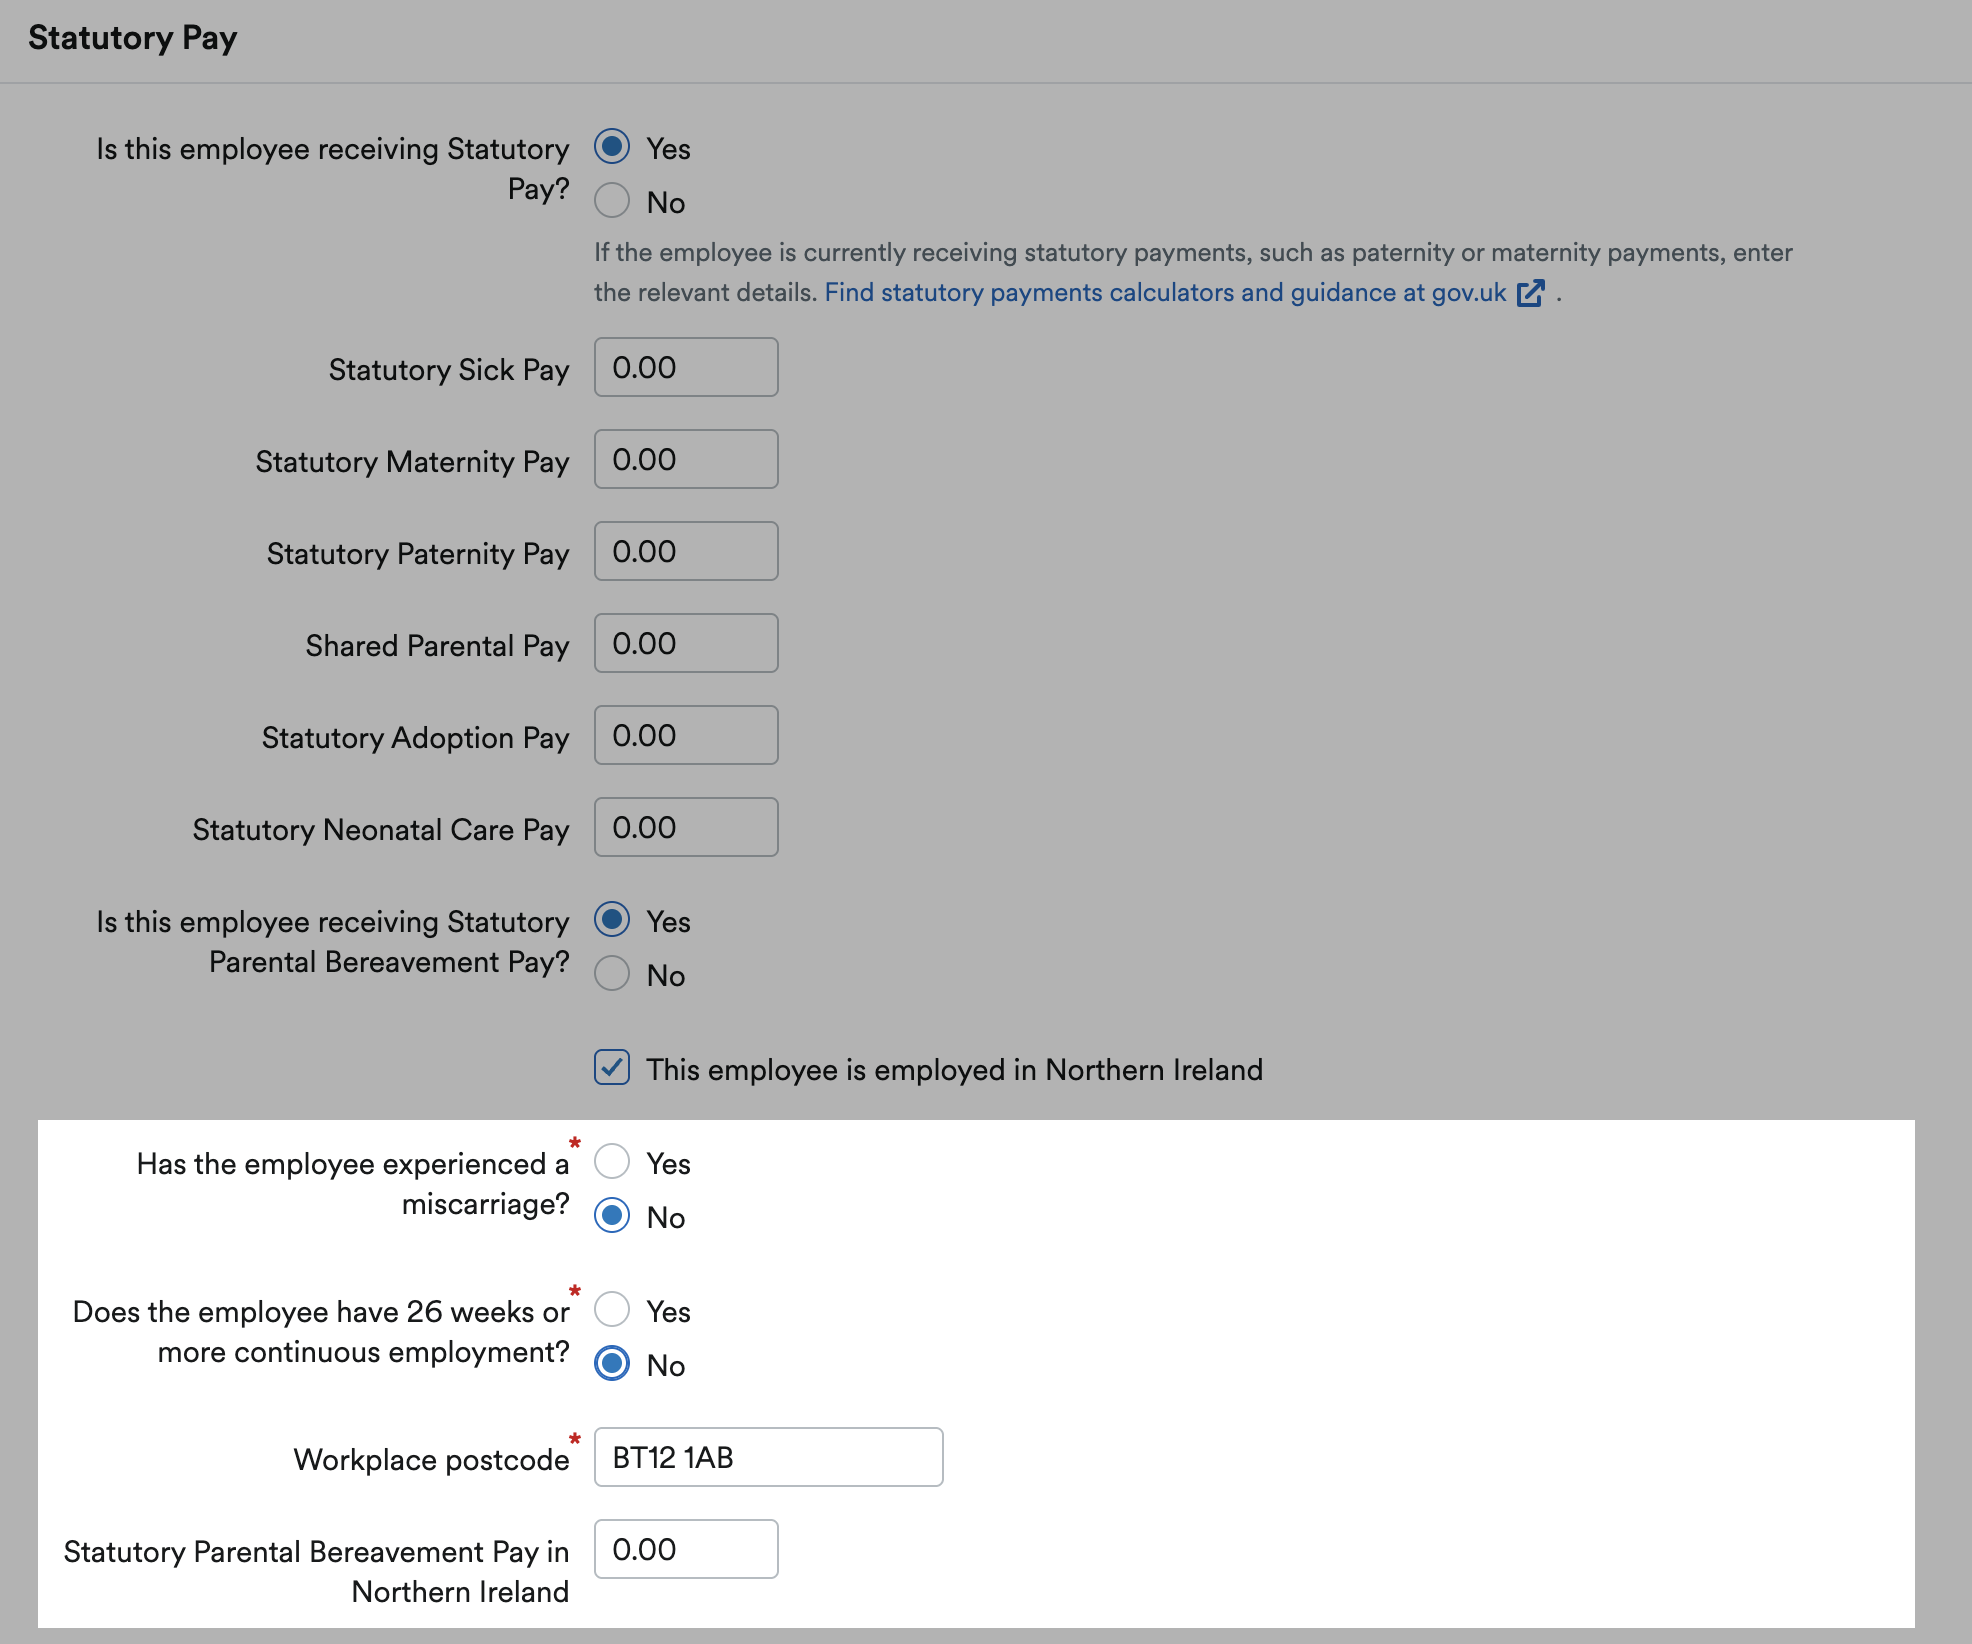
Task: Click the Statutory Sick Pay amount field
Action: pyautogui.click(x=686, y=367)
